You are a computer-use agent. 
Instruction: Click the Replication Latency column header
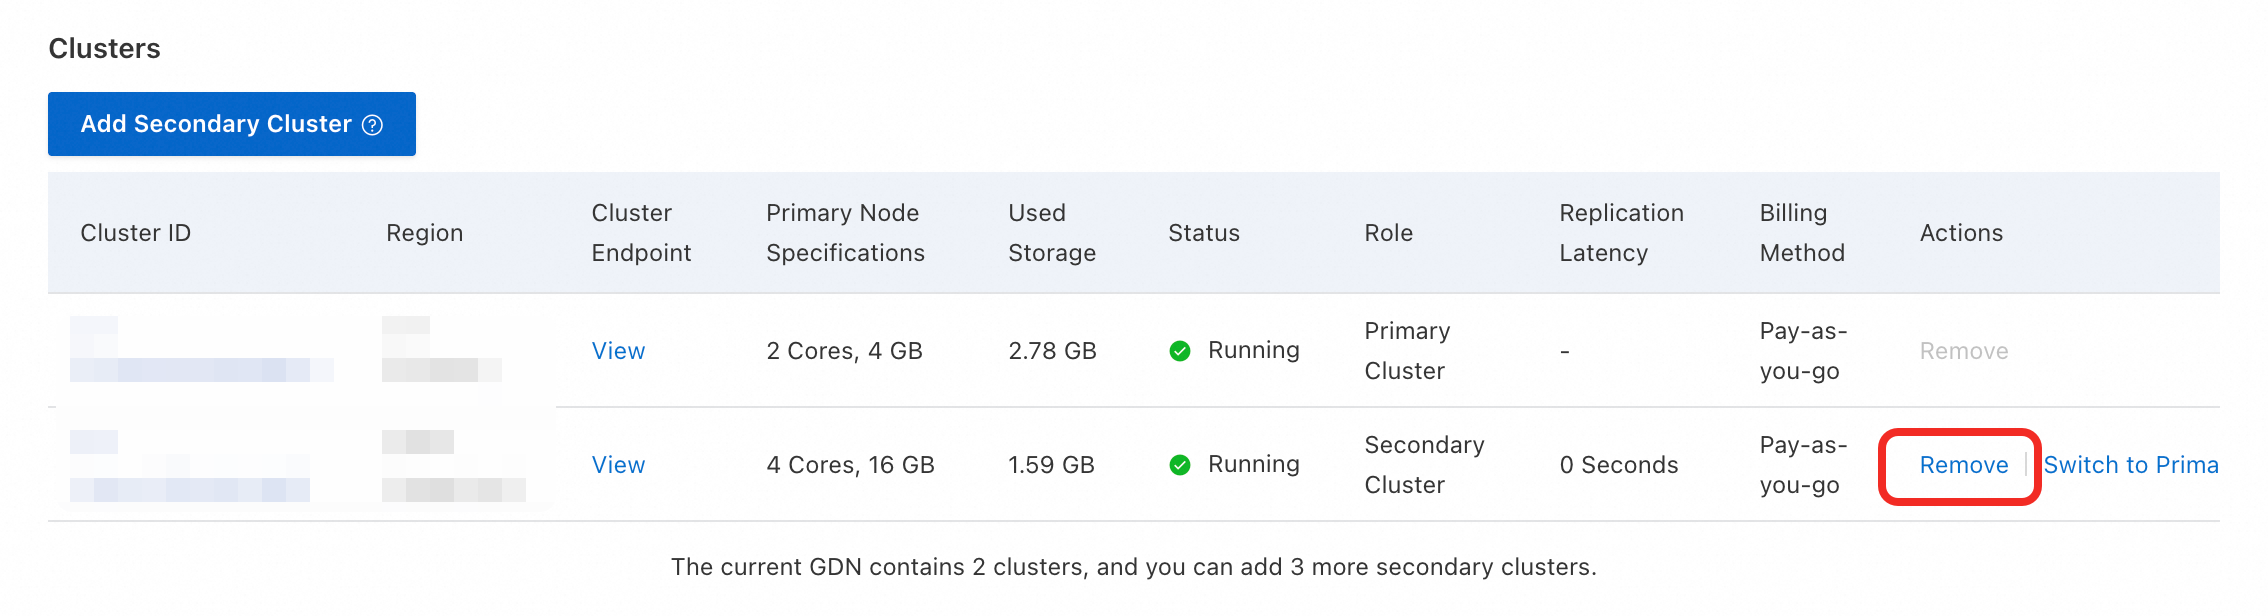point(1620,233)
